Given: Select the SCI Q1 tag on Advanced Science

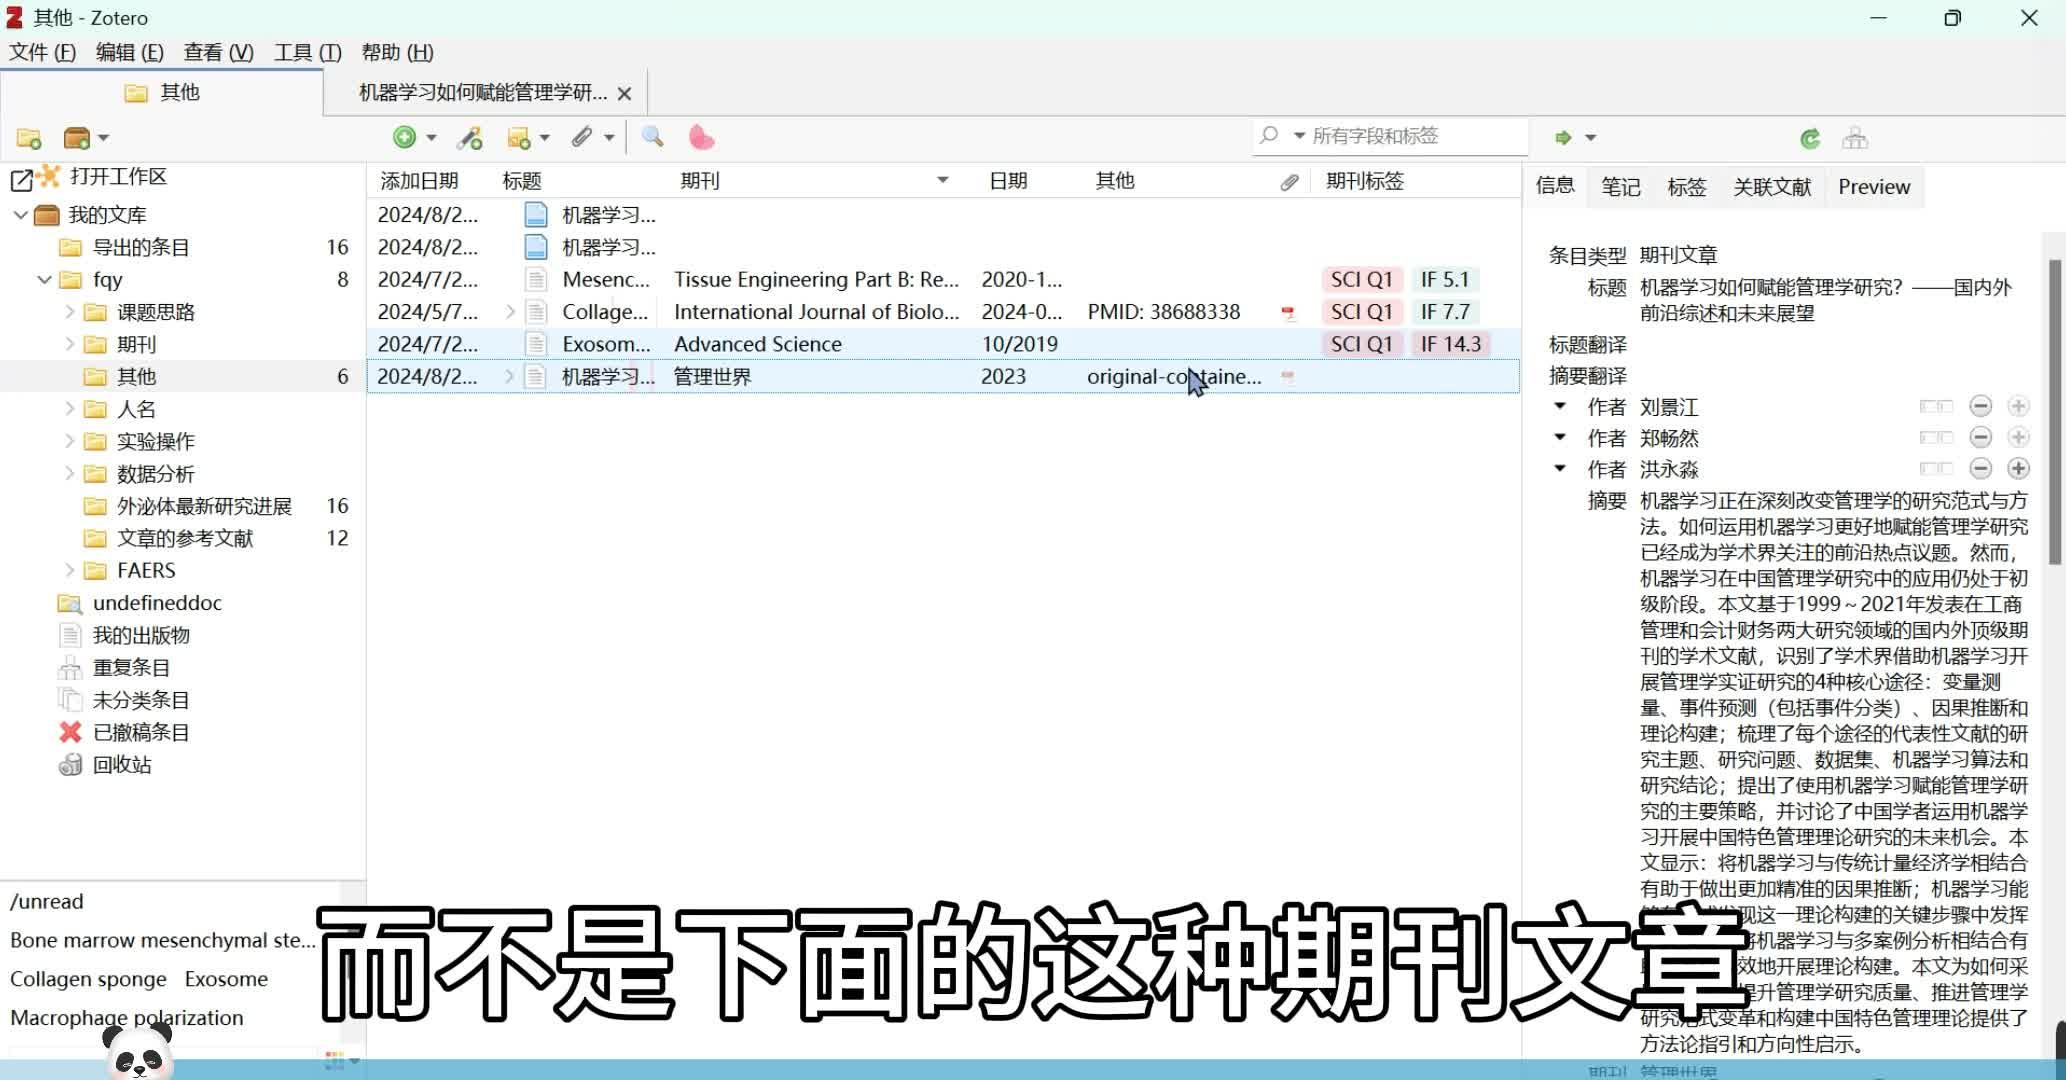Looking at the screenshot, I should tap(1361, 343).
